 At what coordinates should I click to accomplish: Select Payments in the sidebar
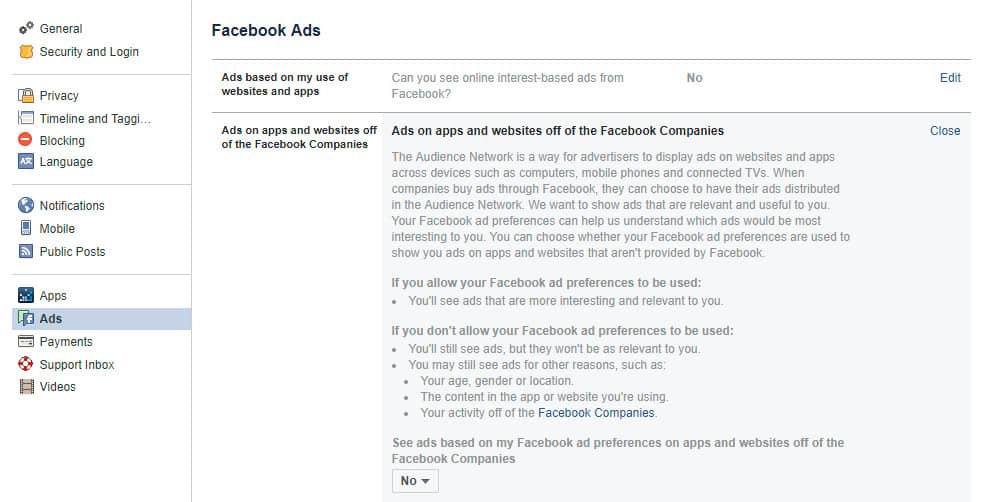point(66,342)
